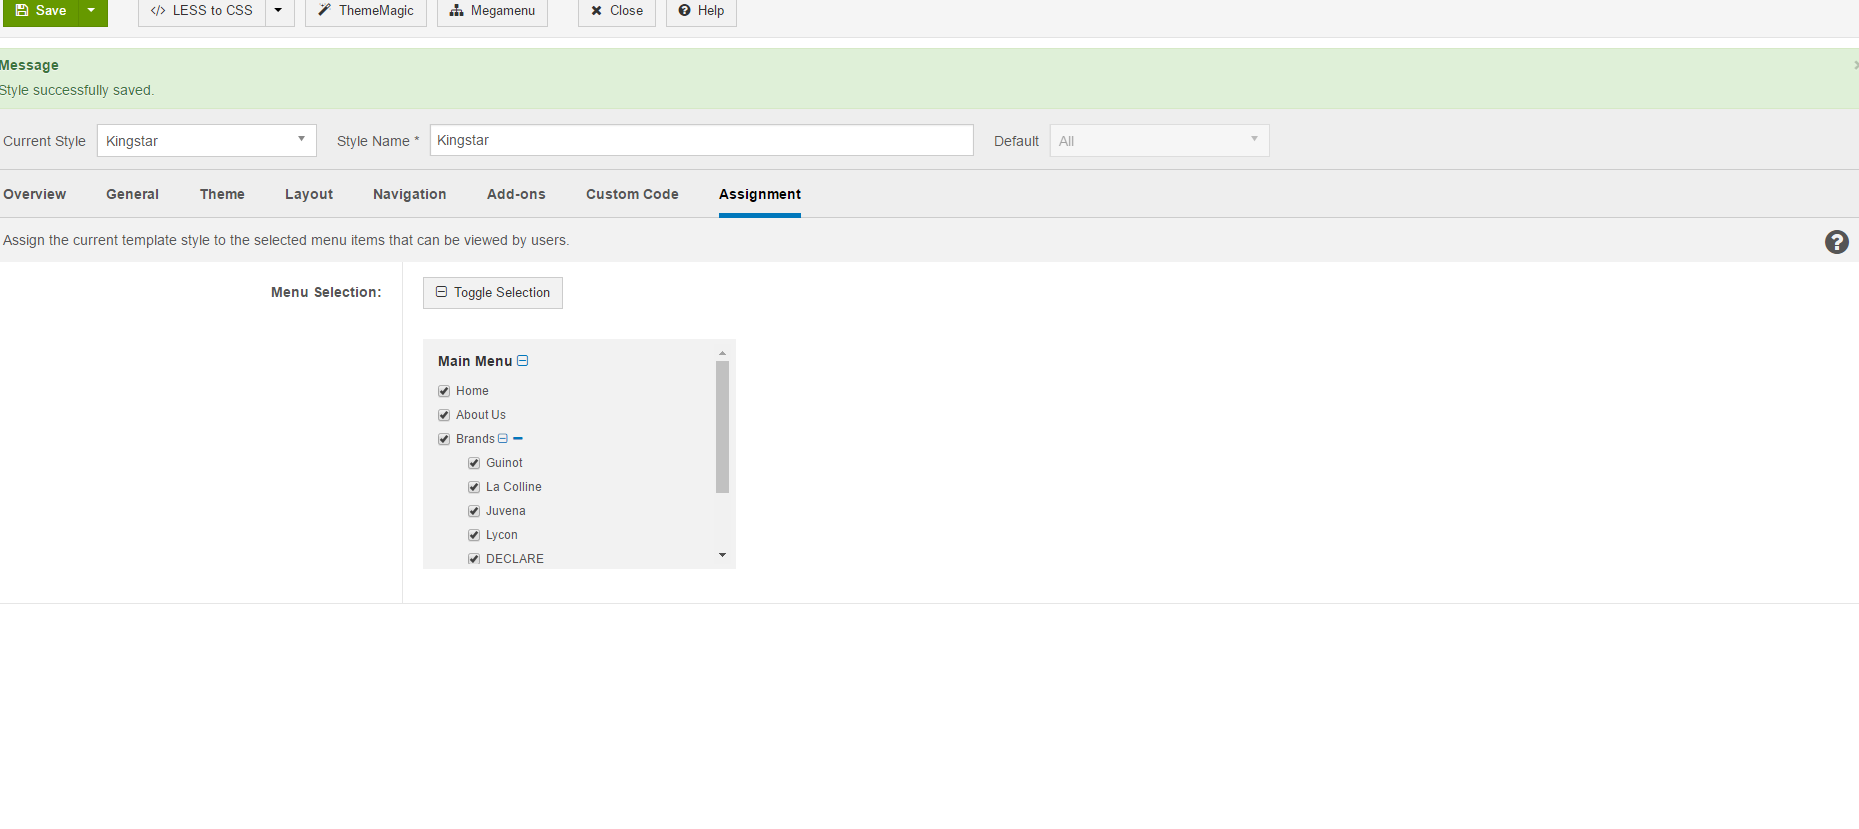This screenshot has width=1859, height=829.
Task: Uncheck the About Us checkbox
Action: [444, 415]
